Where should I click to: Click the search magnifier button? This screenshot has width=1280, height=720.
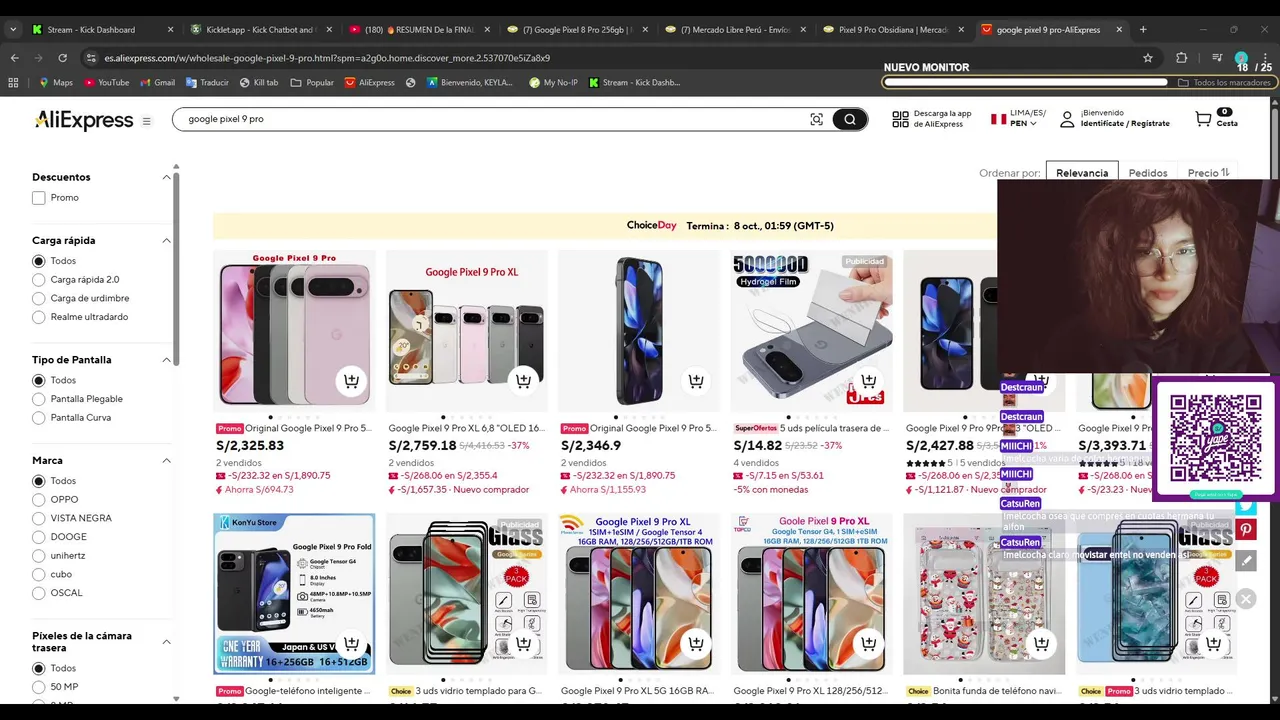(x=849, y=120)
